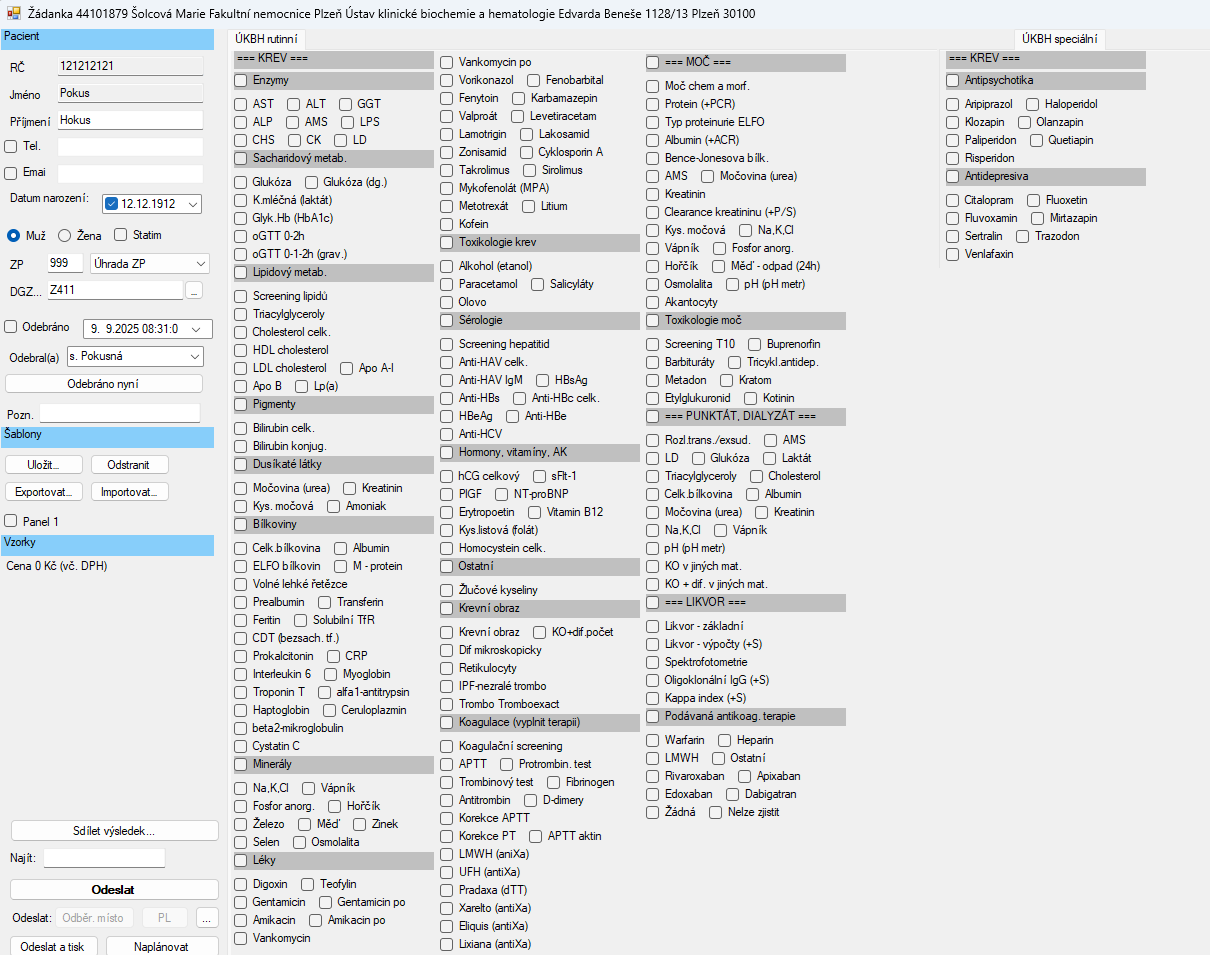Select the Paracetamol toxicology checkbox

tap(447, 284)
